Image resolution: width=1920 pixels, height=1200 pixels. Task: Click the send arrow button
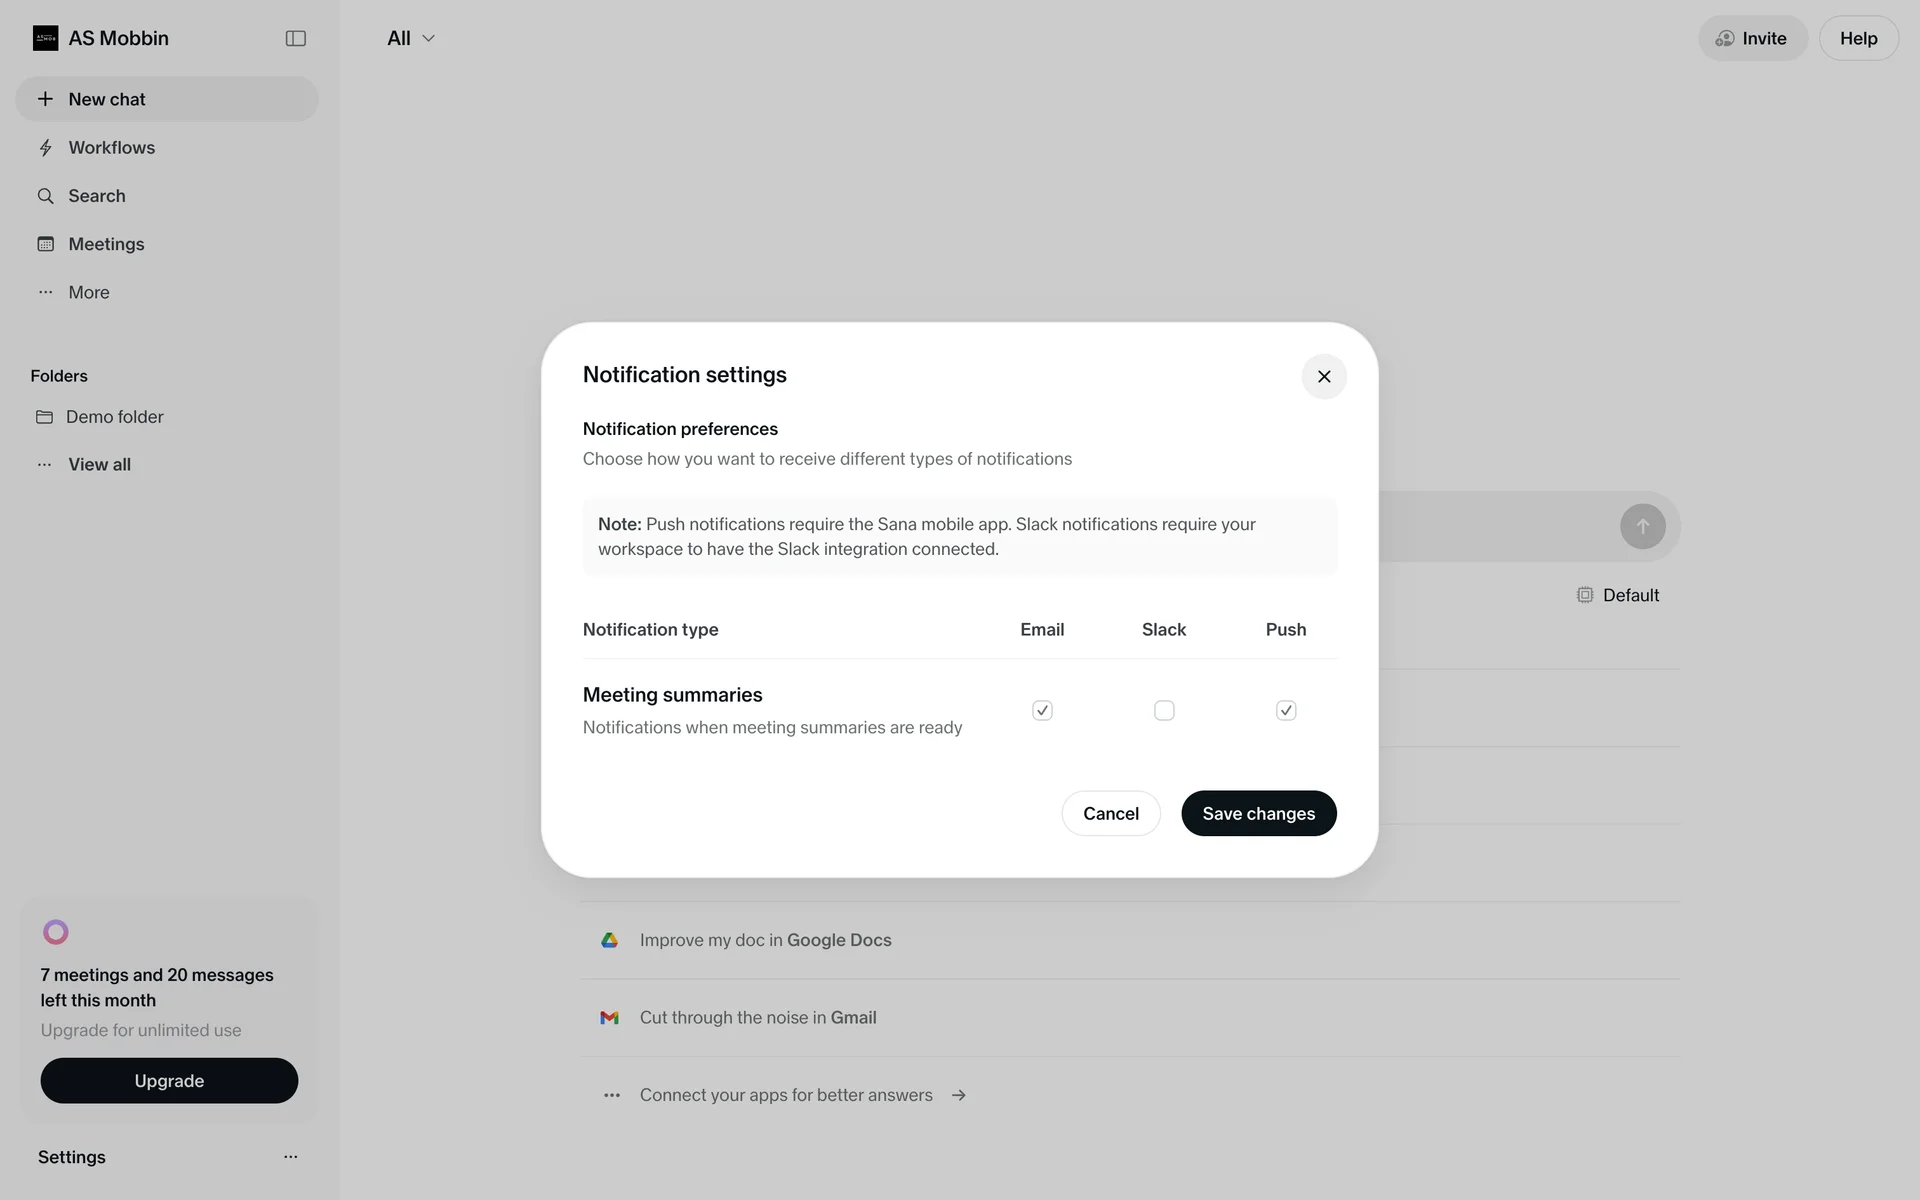1642,527
